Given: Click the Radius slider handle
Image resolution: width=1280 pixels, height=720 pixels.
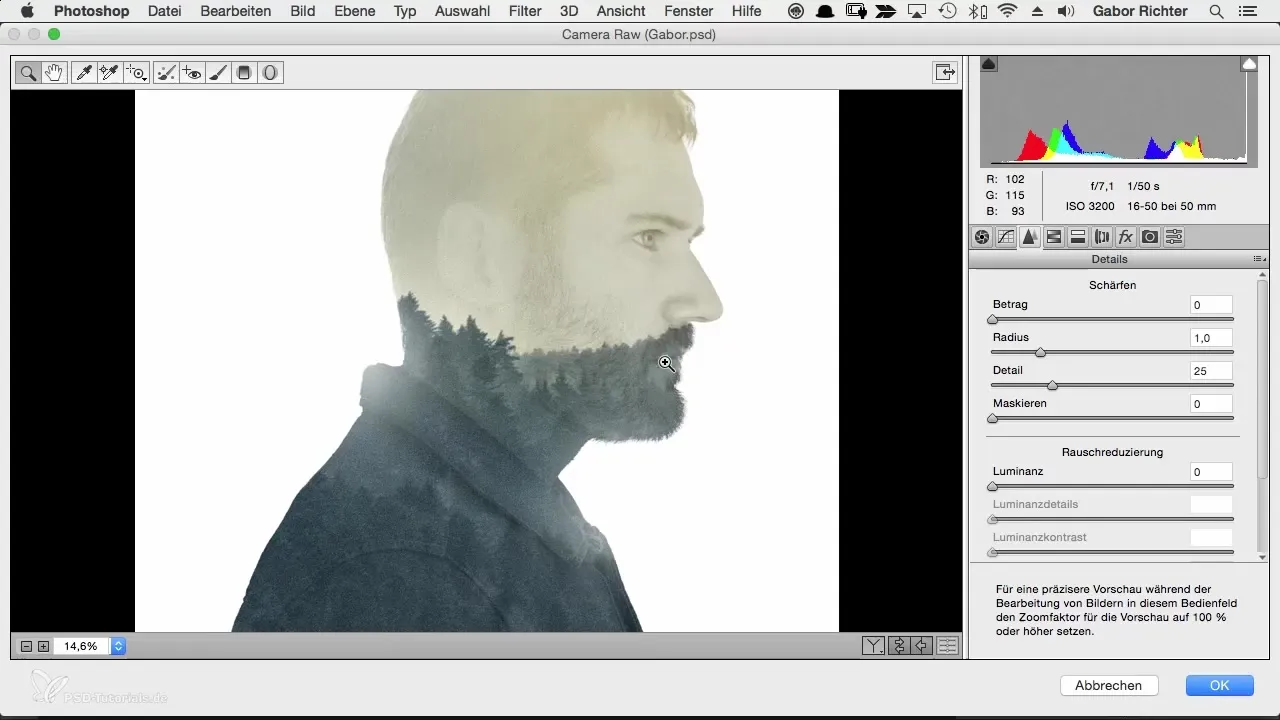Looking at the screenshot, I should [x=1040, y=353].
